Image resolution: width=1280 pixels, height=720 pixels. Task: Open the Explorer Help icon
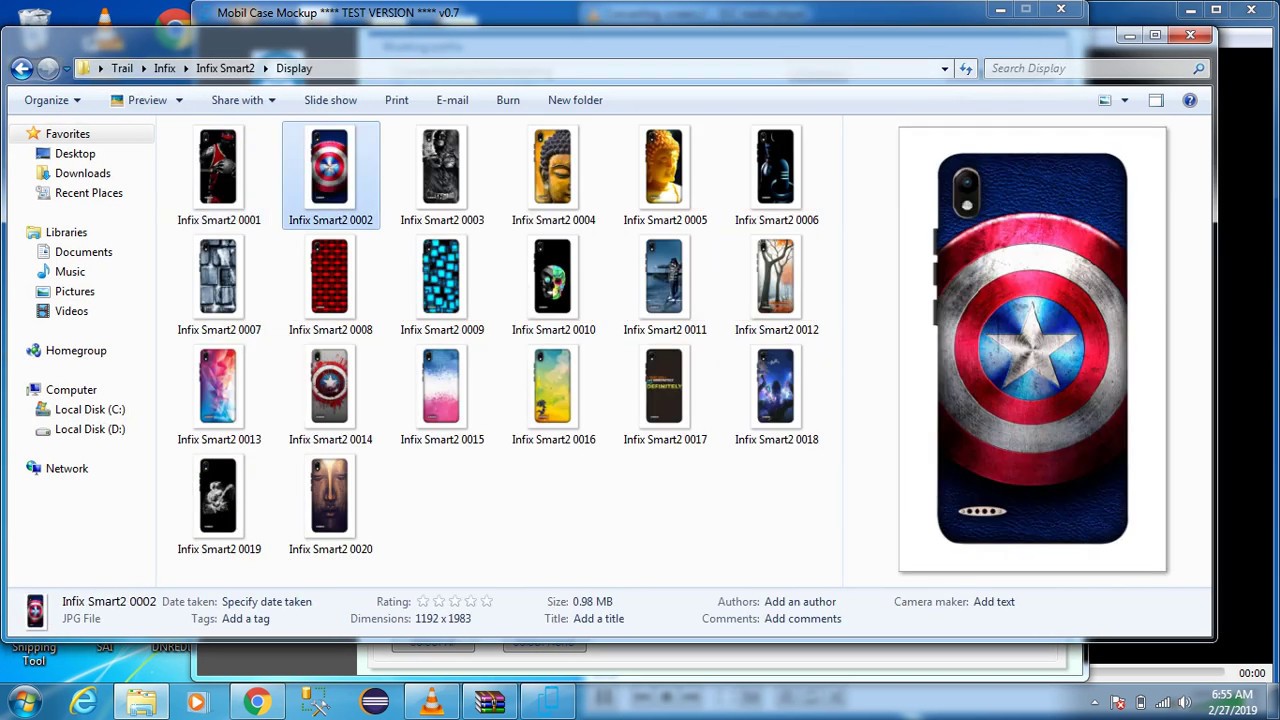1190,100
